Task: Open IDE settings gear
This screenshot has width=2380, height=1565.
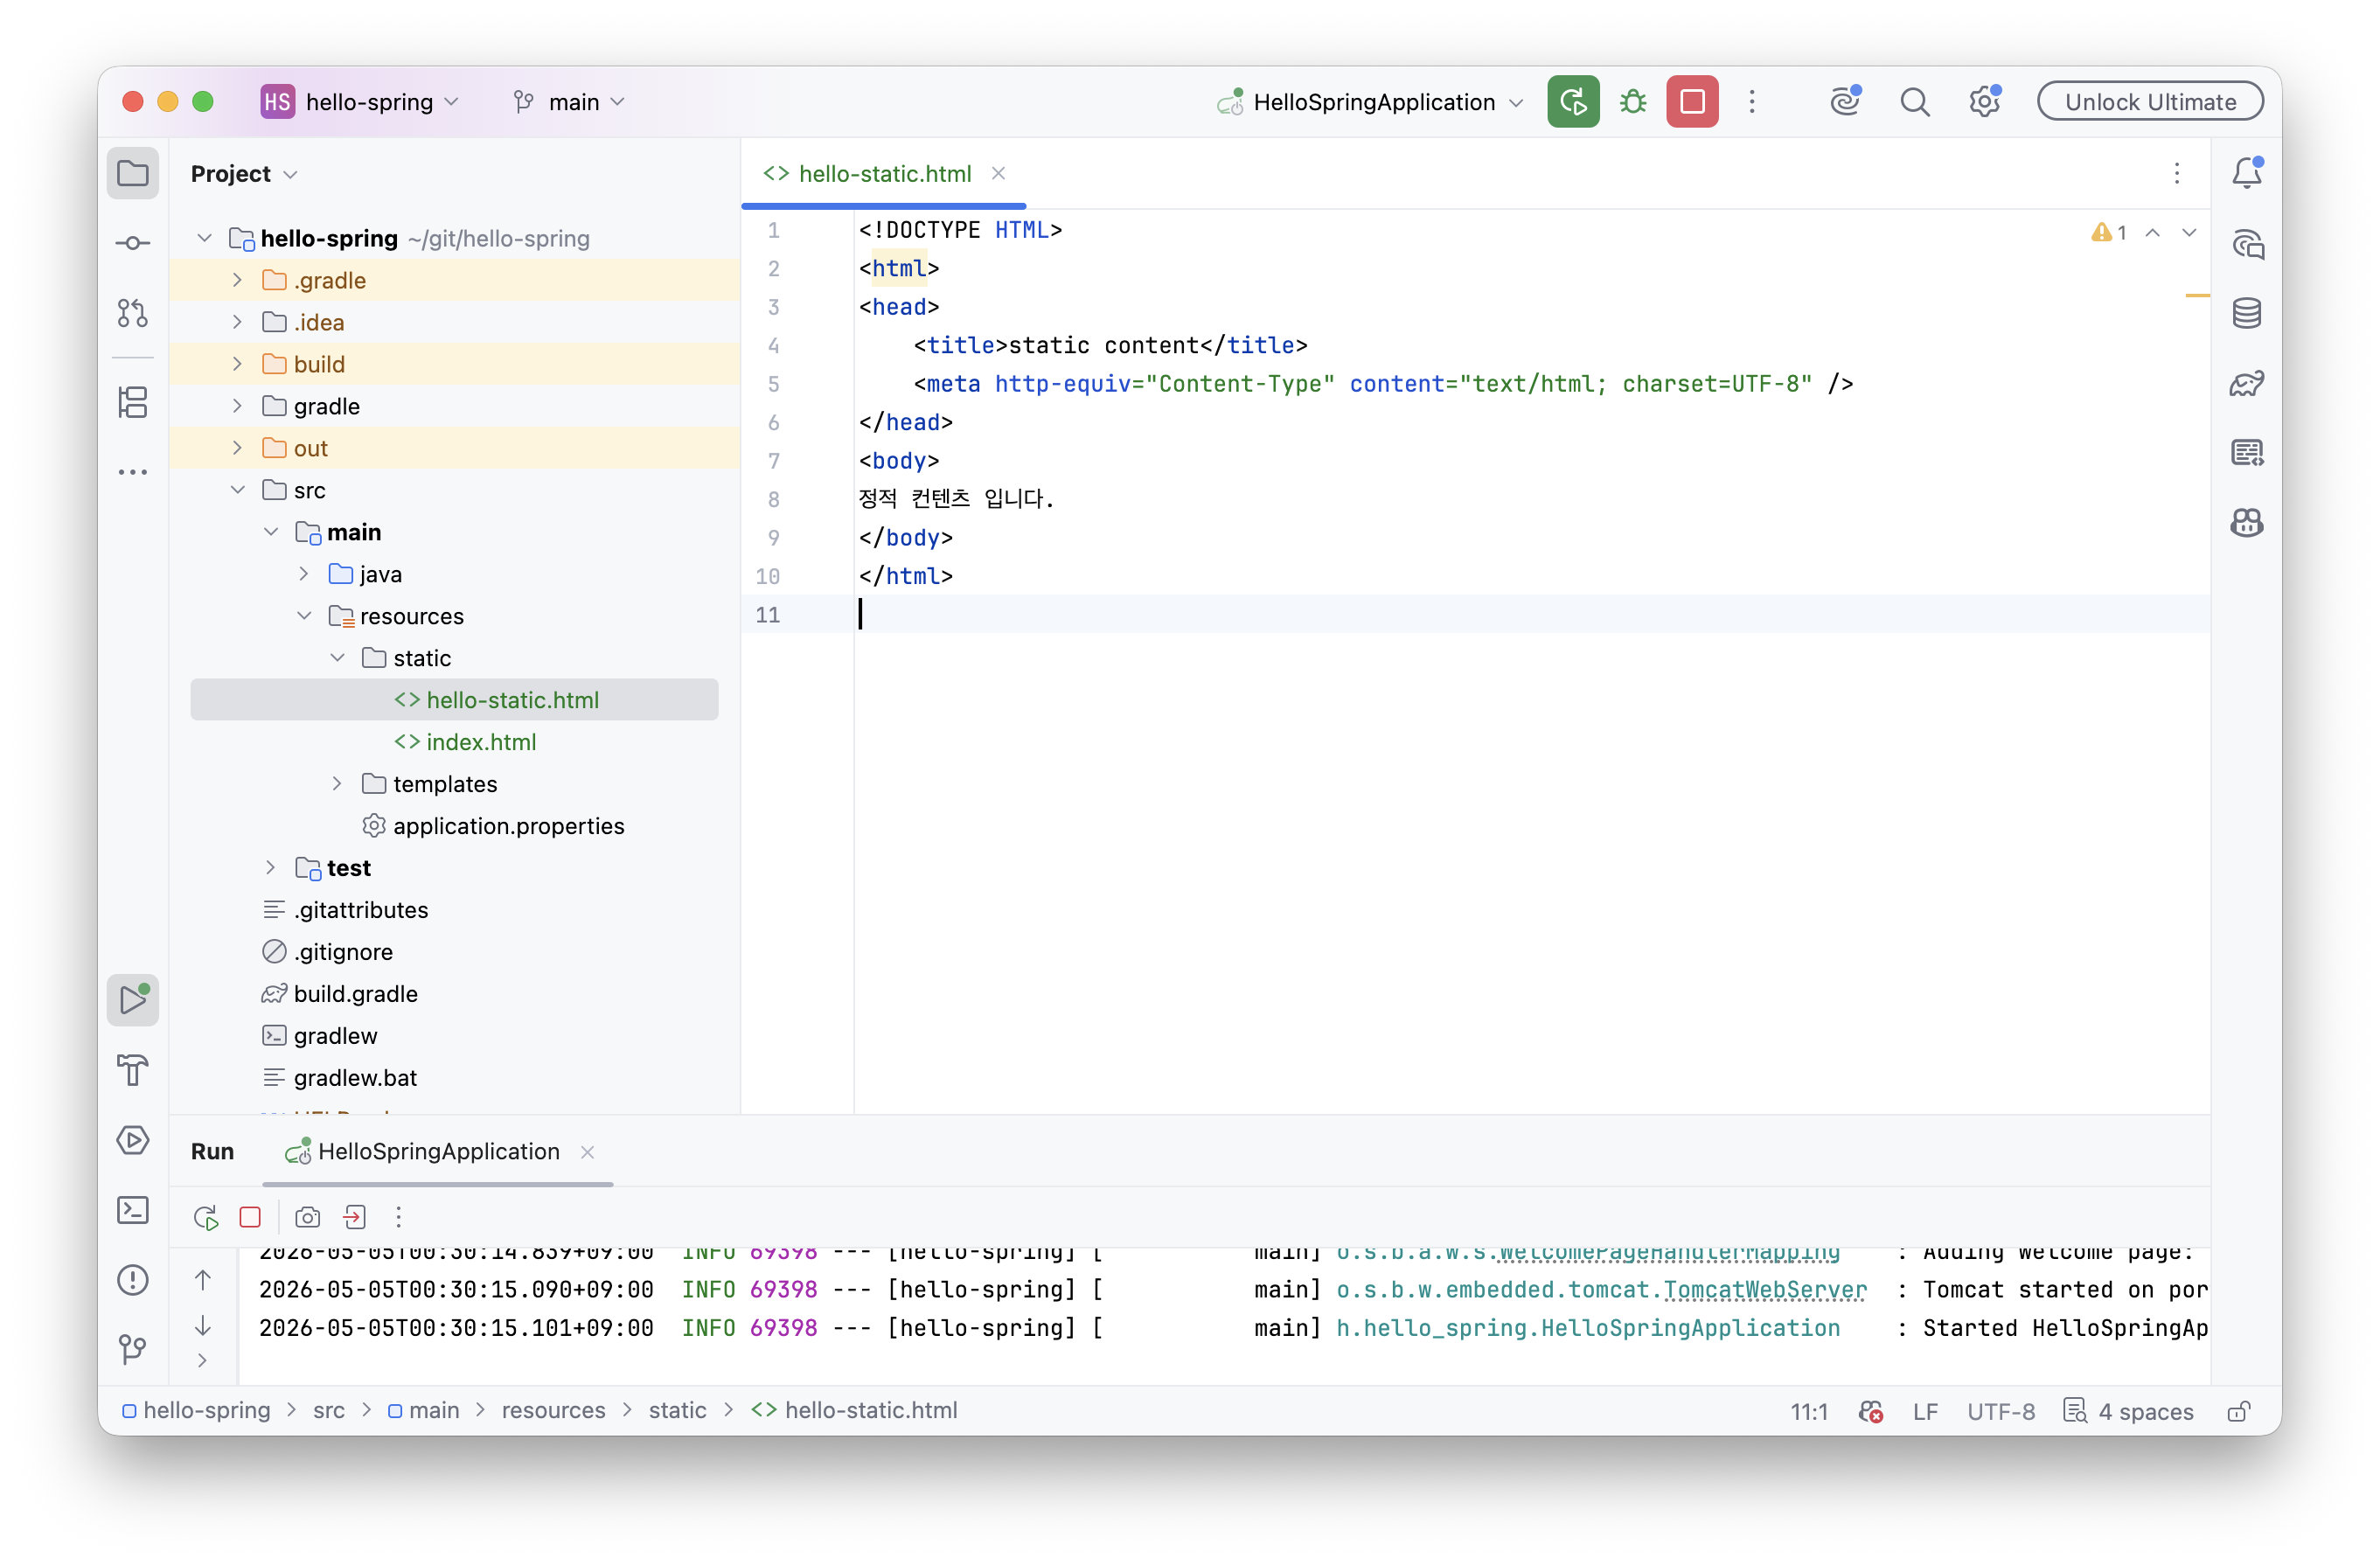Action: (1984, 101)
